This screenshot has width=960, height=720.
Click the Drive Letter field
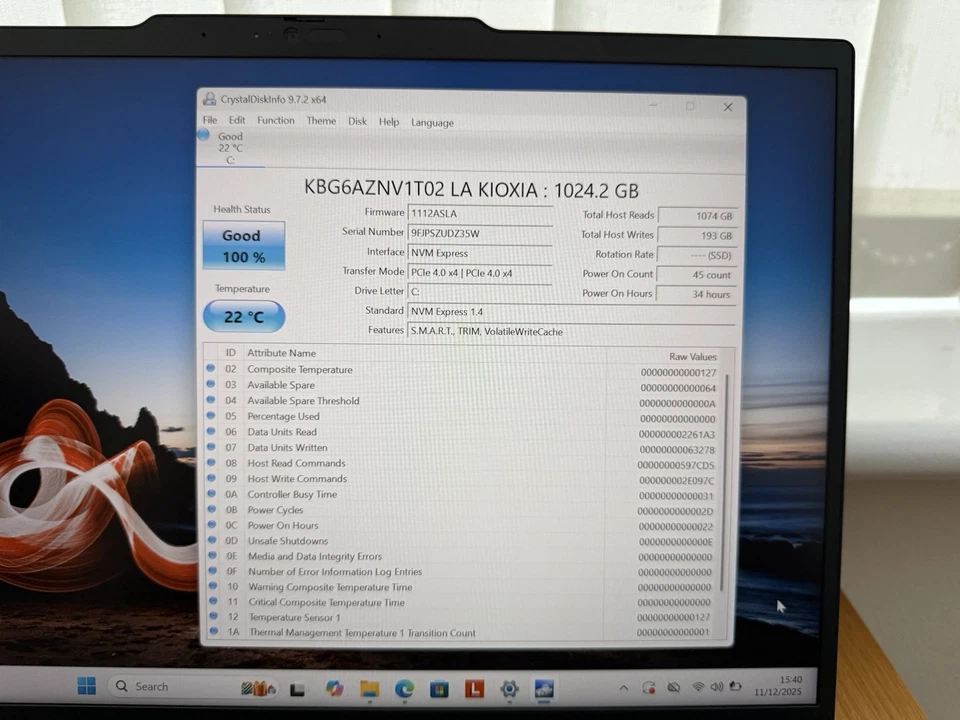point(480,292)
